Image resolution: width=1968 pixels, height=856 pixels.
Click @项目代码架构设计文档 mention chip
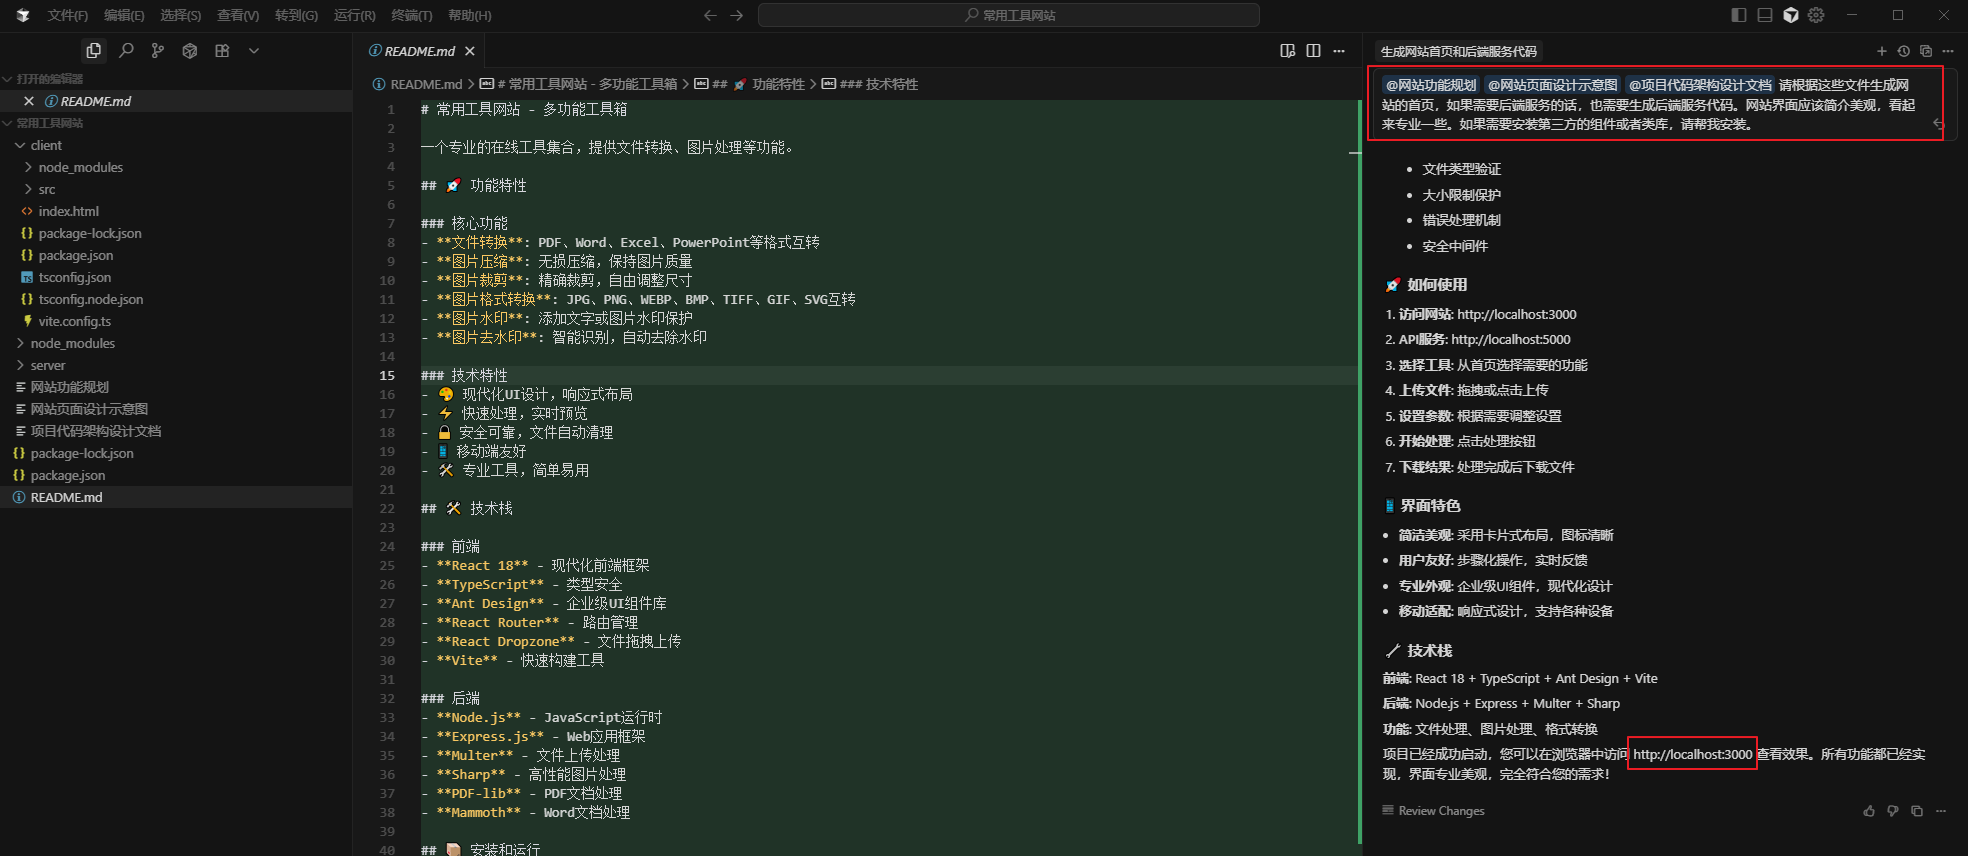point(1700,85)
